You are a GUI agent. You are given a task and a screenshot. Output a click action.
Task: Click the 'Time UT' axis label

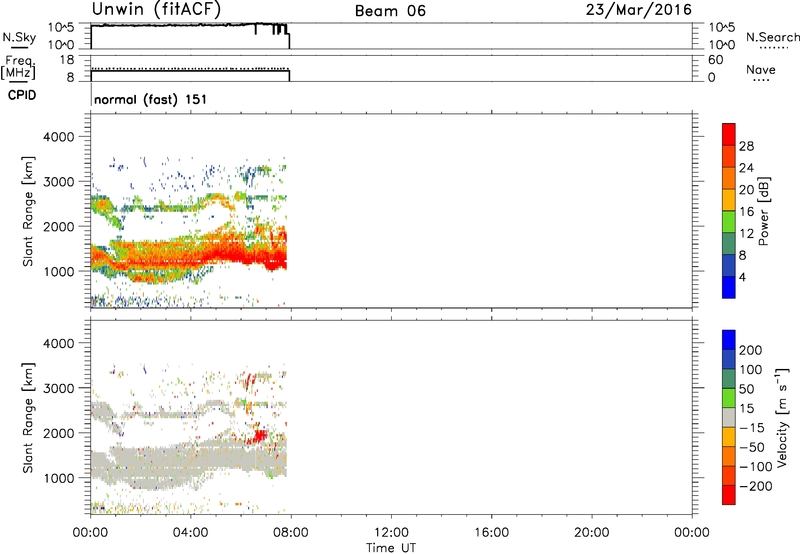click(391, 548)
